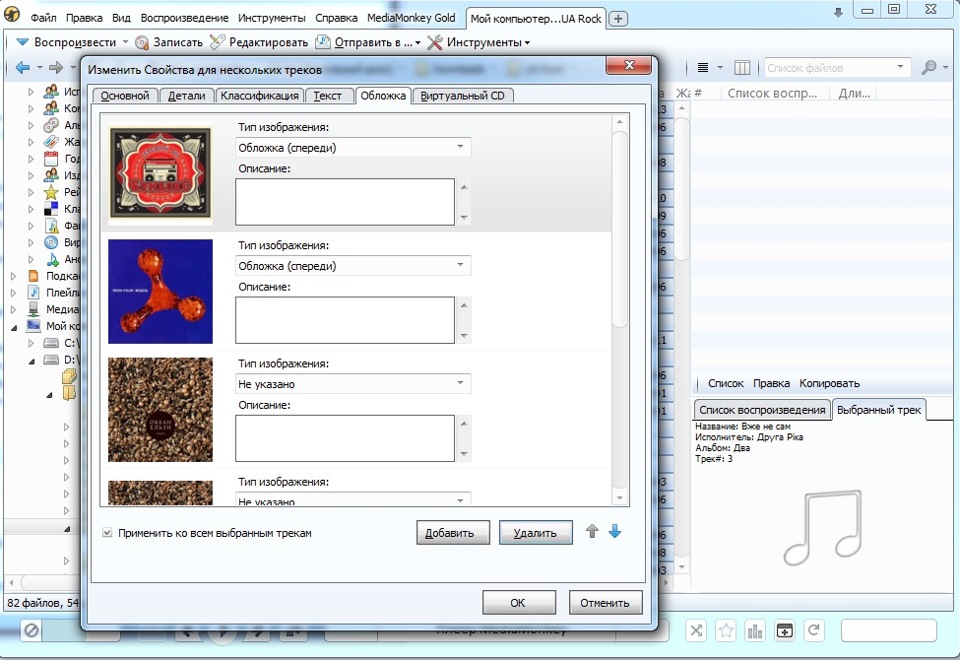Switch to Список воспроизведения tab
960x660 pixels.
tap(762, 410)
